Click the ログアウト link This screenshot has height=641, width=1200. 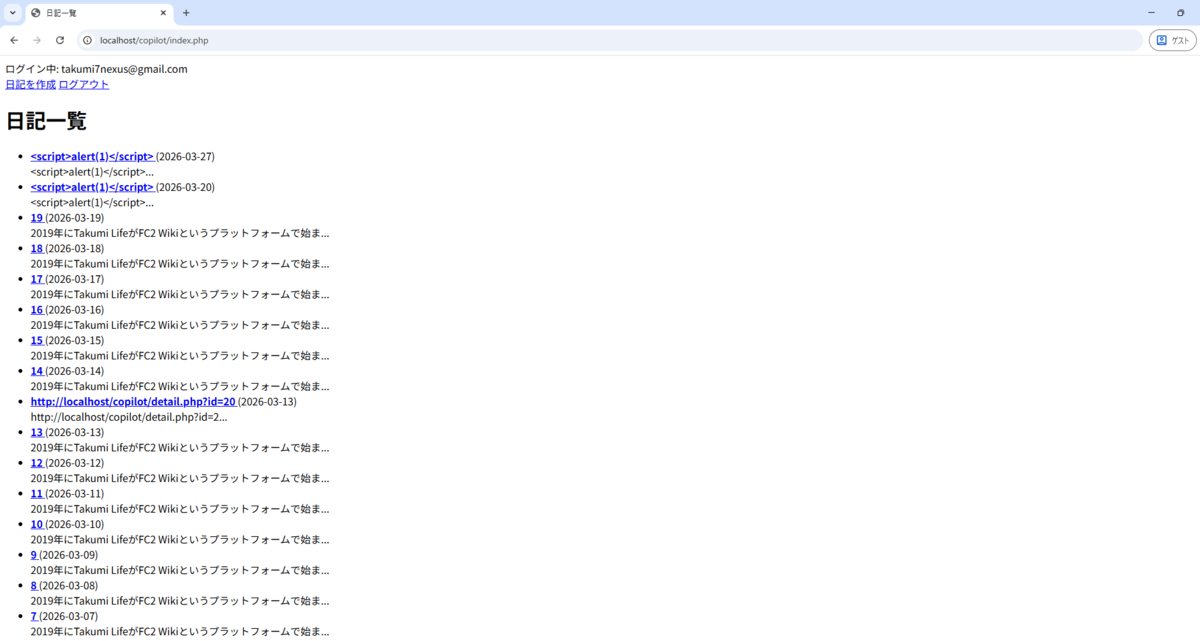pos(84,84)
